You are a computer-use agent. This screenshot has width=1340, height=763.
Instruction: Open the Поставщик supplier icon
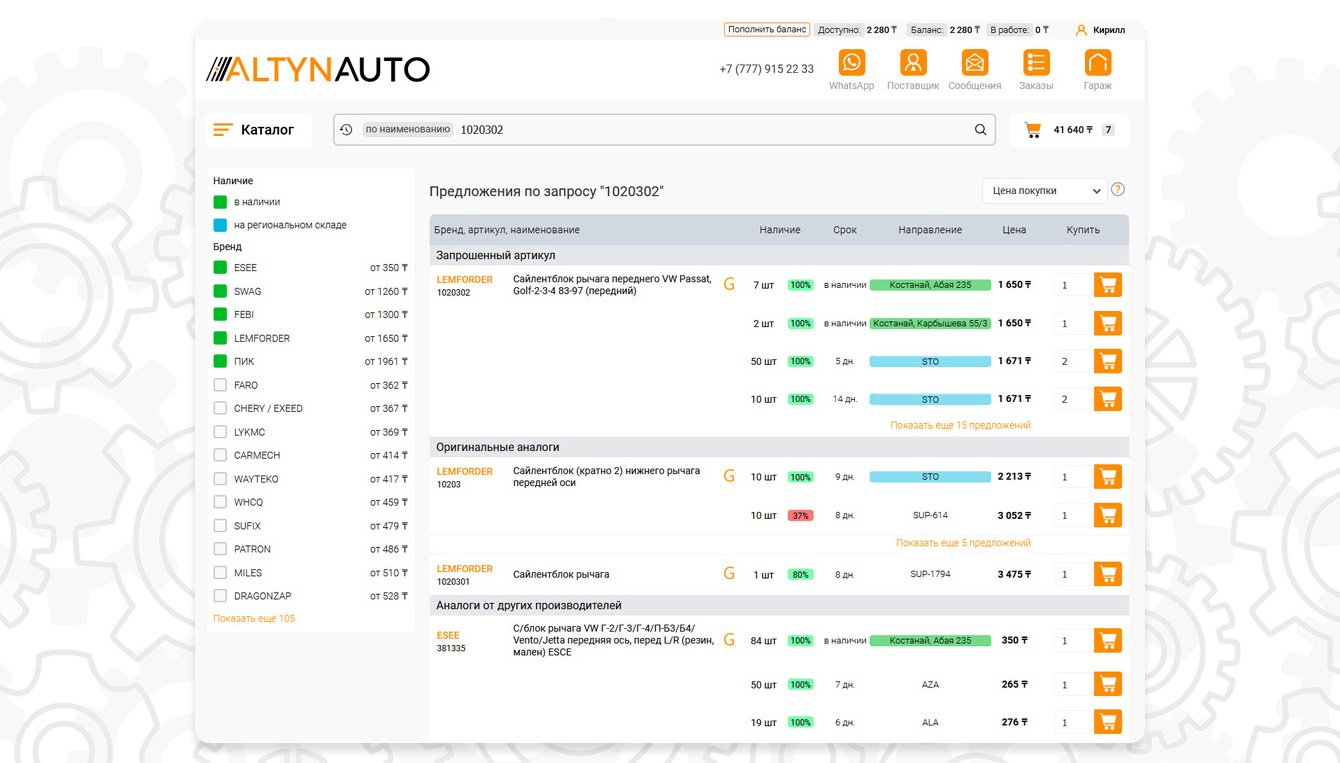tap(913, 63)
